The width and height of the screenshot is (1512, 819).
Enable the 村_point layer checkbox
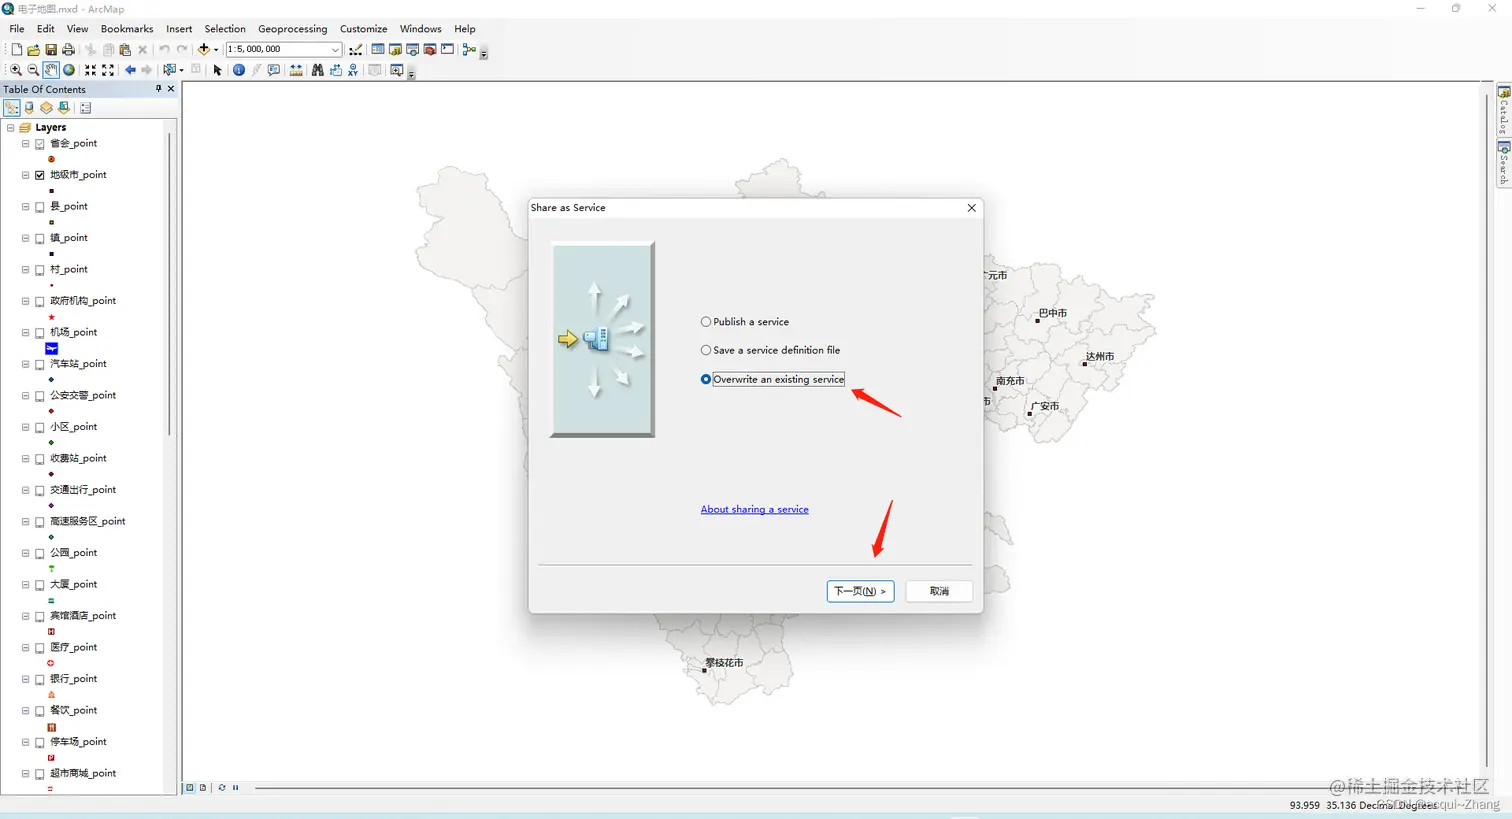pos(40,270)
